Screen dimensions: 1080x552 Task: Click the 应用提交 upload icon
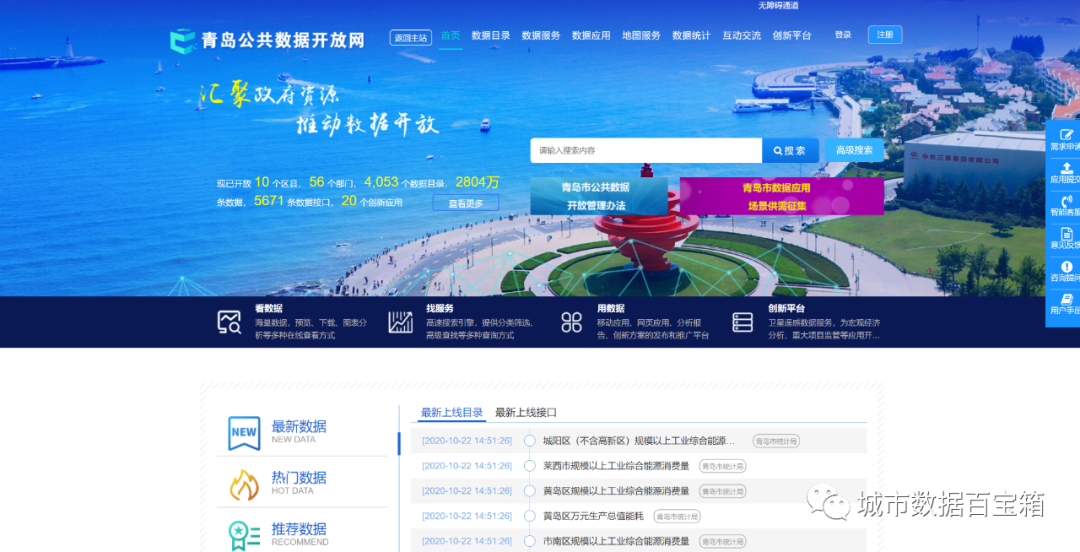pos(1066,167)
